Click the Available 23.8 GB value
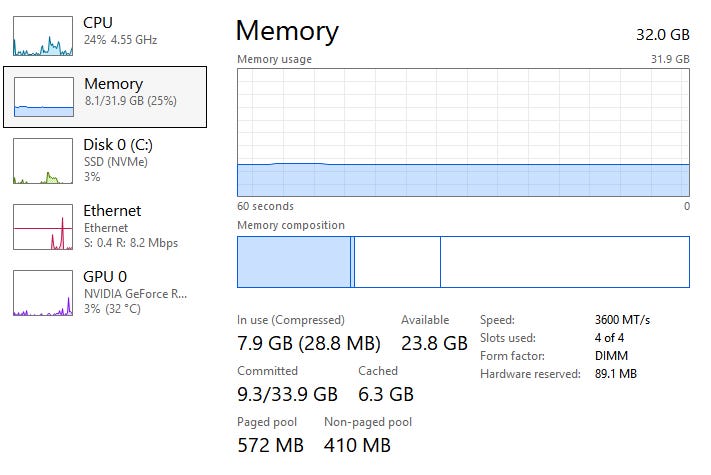The width and height of the screenshot is (711, 475). 434,344
